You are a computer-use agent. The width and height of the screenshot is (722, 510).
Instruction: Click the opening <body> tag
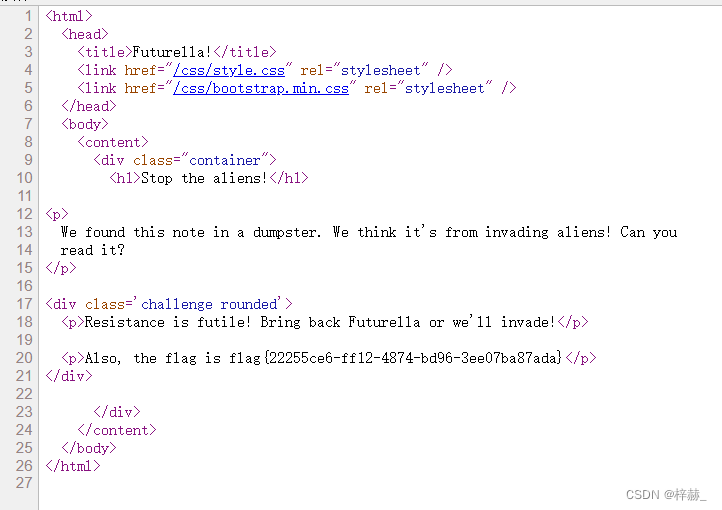click(85, 124)
